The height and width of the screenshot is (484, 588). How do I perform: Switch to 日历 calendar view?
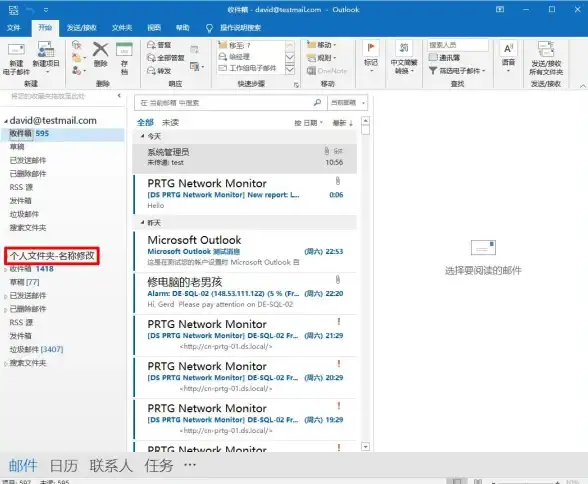point(63,466)
